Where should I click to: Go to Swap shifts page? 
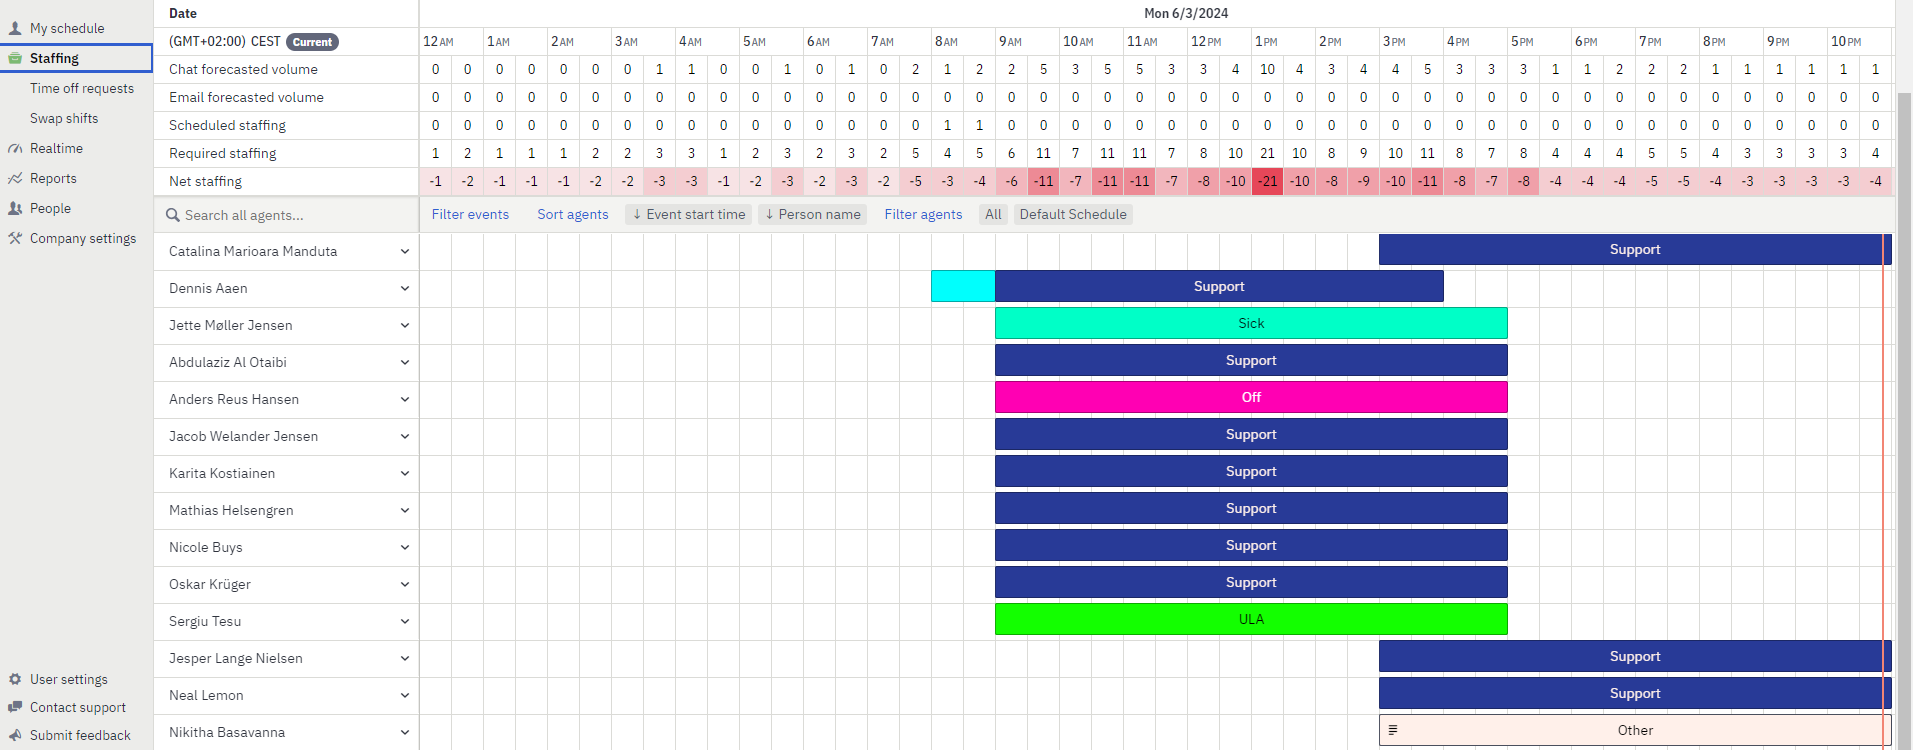point(64,119)
